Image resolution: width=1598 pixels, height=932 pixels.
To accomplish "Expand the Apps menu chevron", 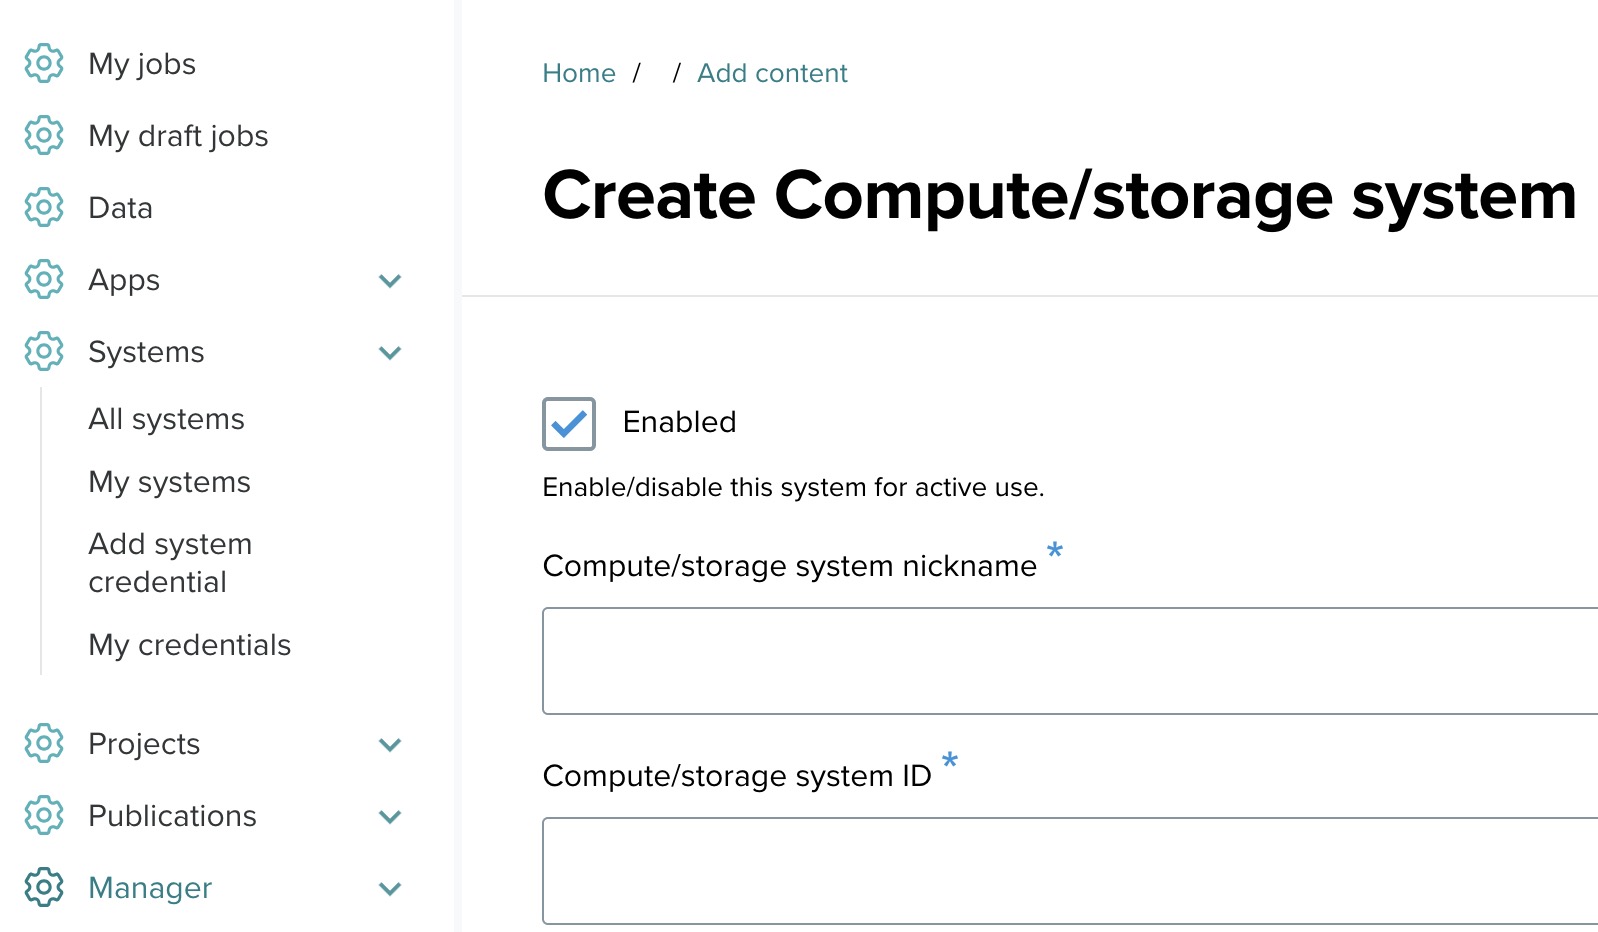I will coord(390,281).
